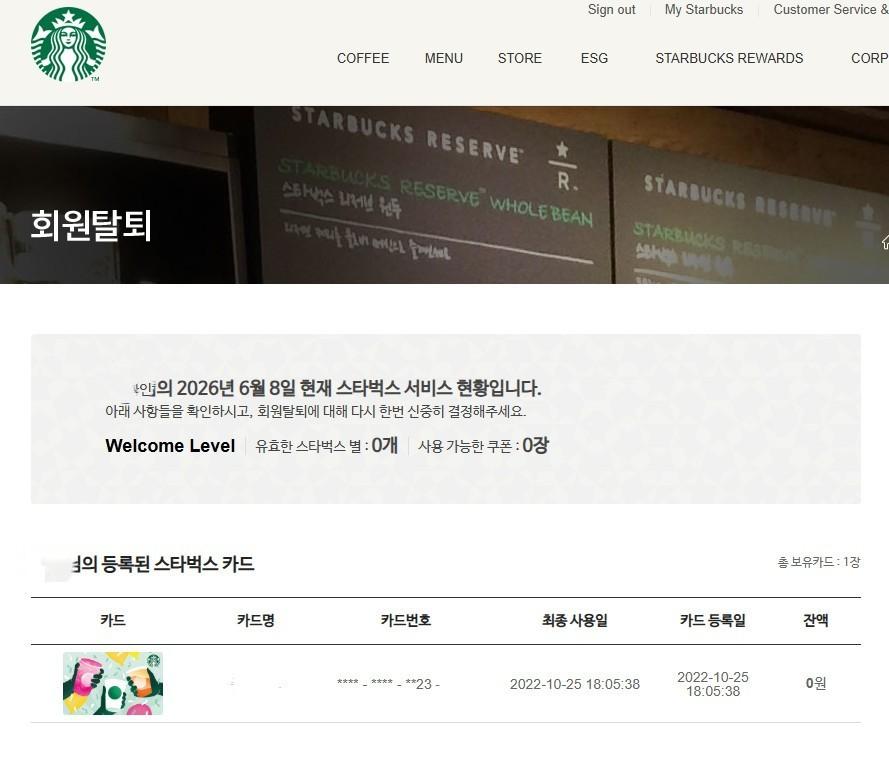Click the 2026년 6월 8일 service status heading

click(337, 388)
